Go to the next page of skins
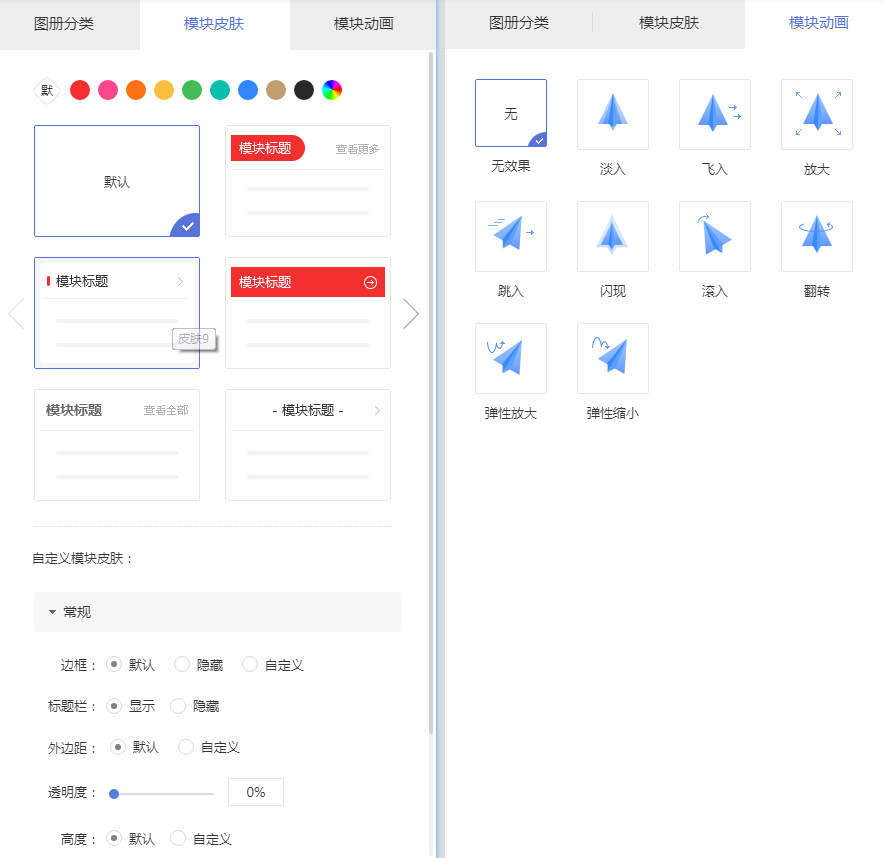The height and width of the screenshot is (858, 884). [x=411, y=313]
